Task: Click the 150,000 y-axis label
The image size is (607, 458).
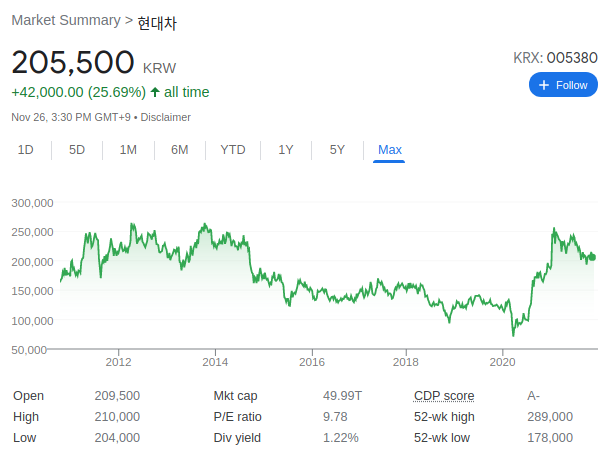Action: 33,291
